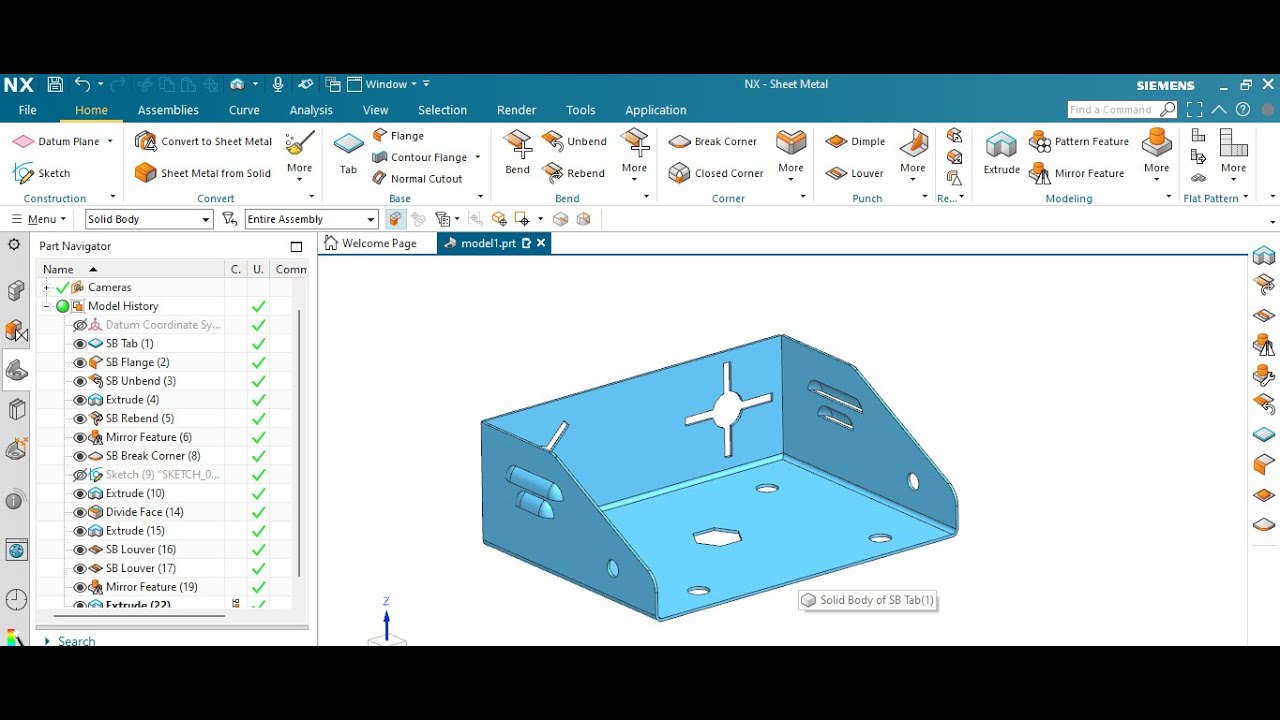
Task: Open More in the Convert group
Action: click(x=300, y=154)
